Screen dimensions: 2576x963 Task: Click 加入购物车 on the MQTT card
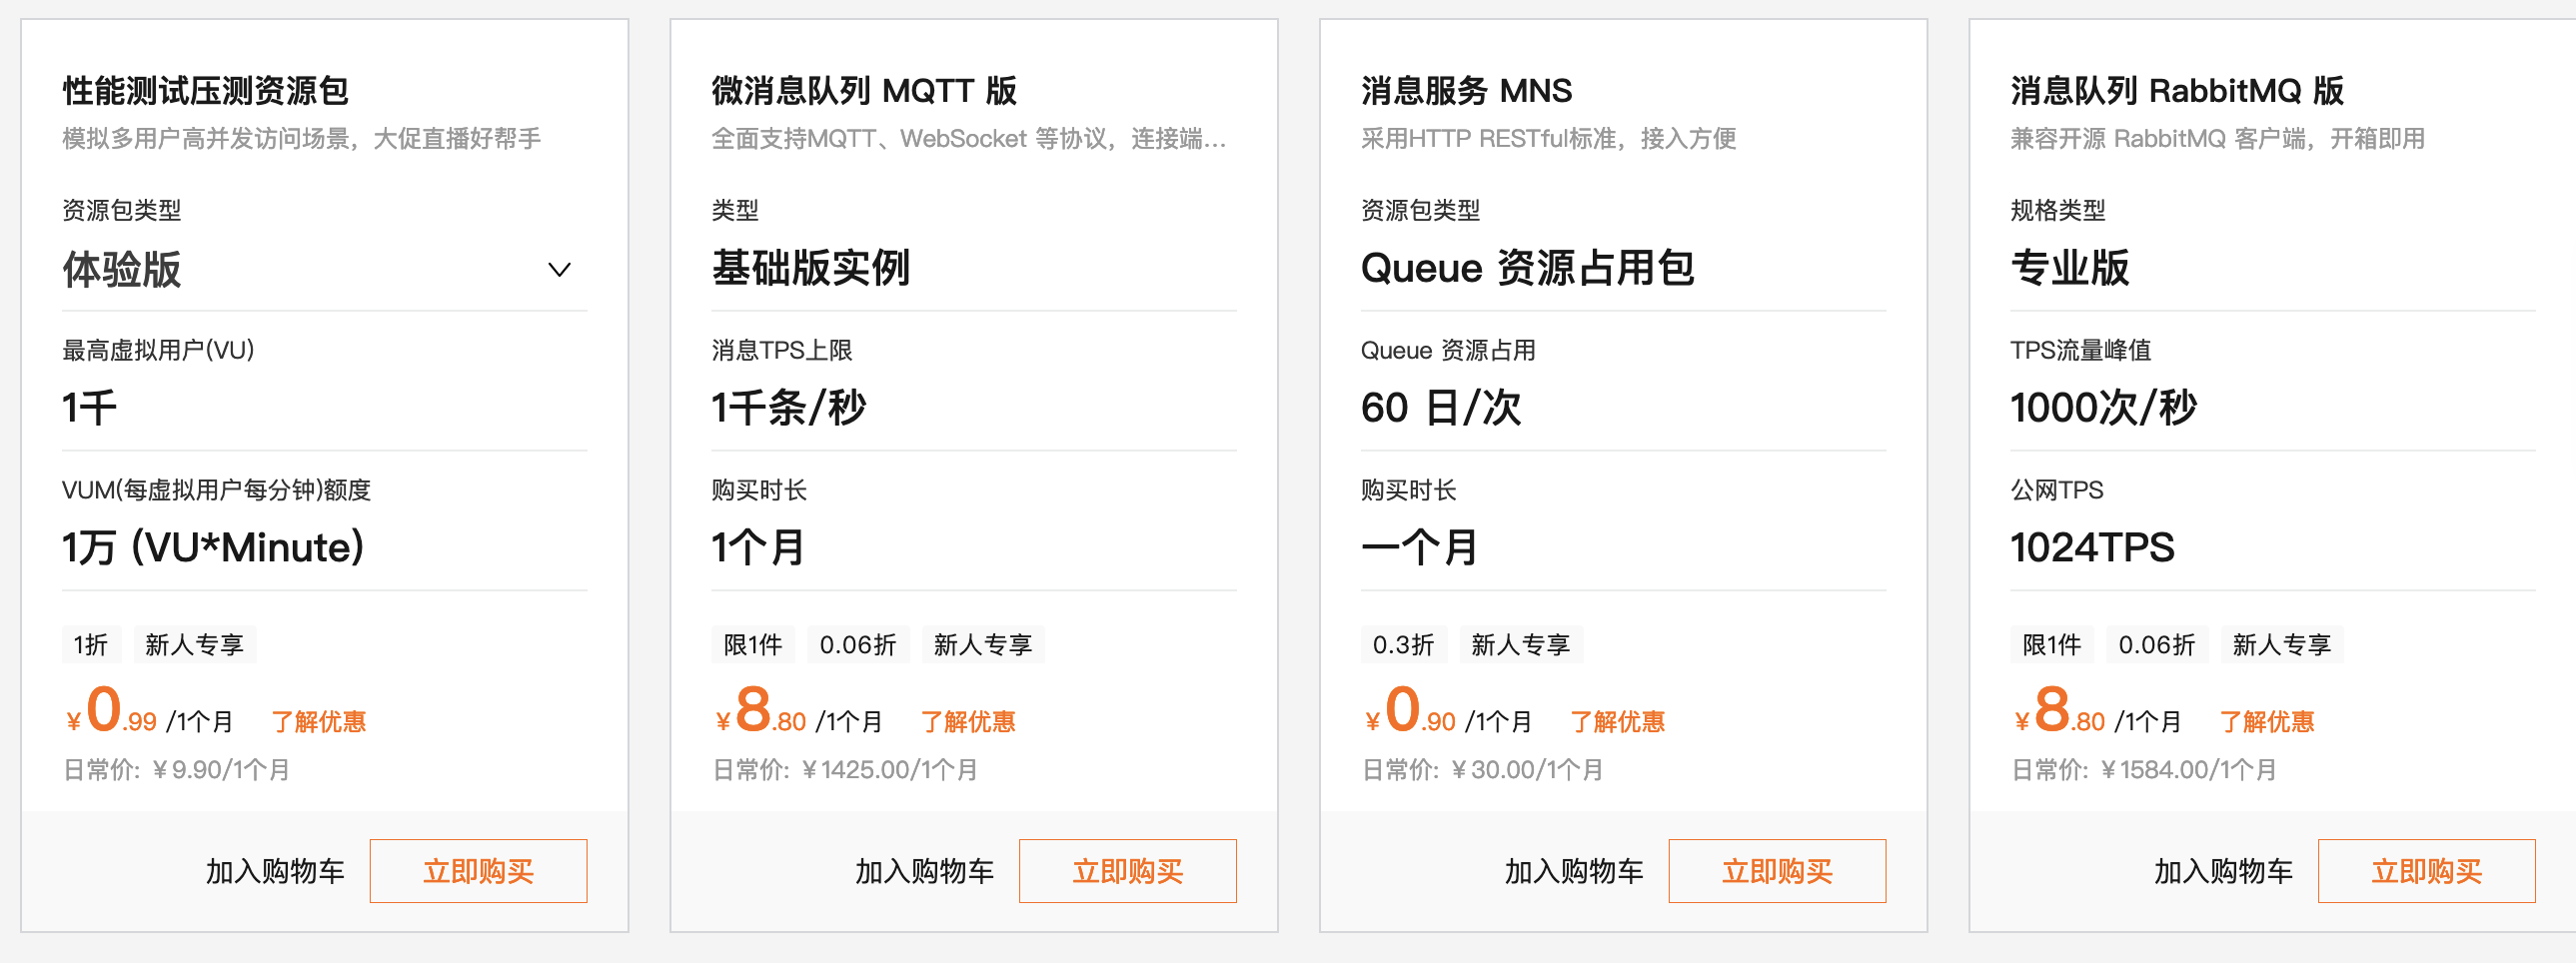(923, 870)
